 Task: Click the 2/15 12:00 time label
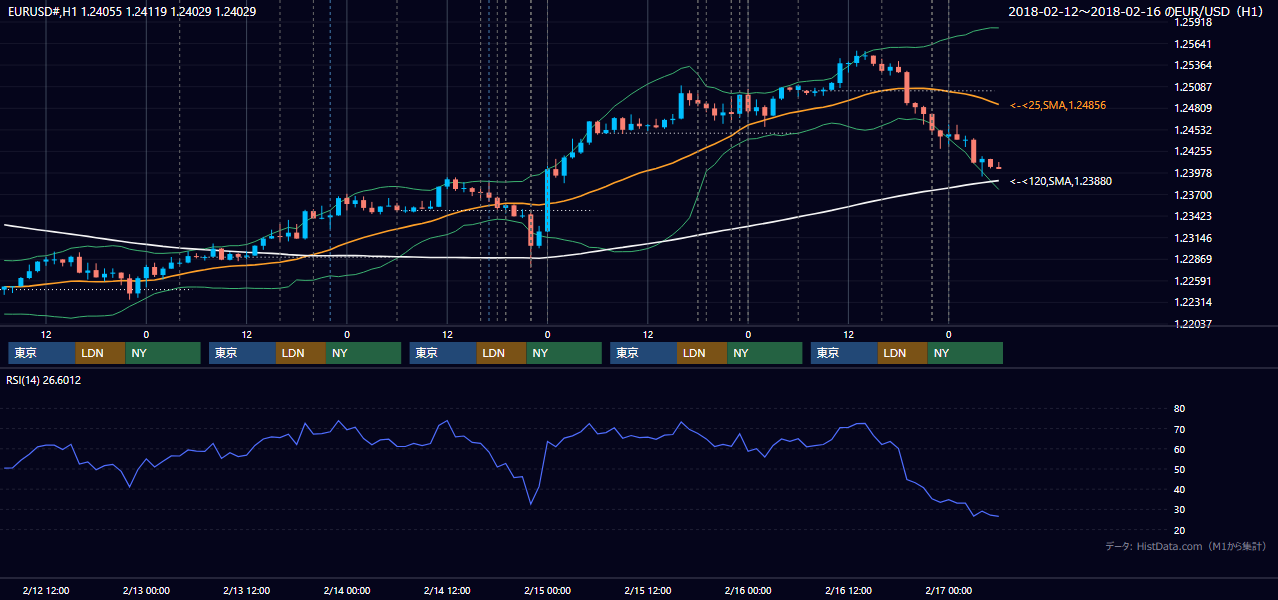[x=647, y=590]
